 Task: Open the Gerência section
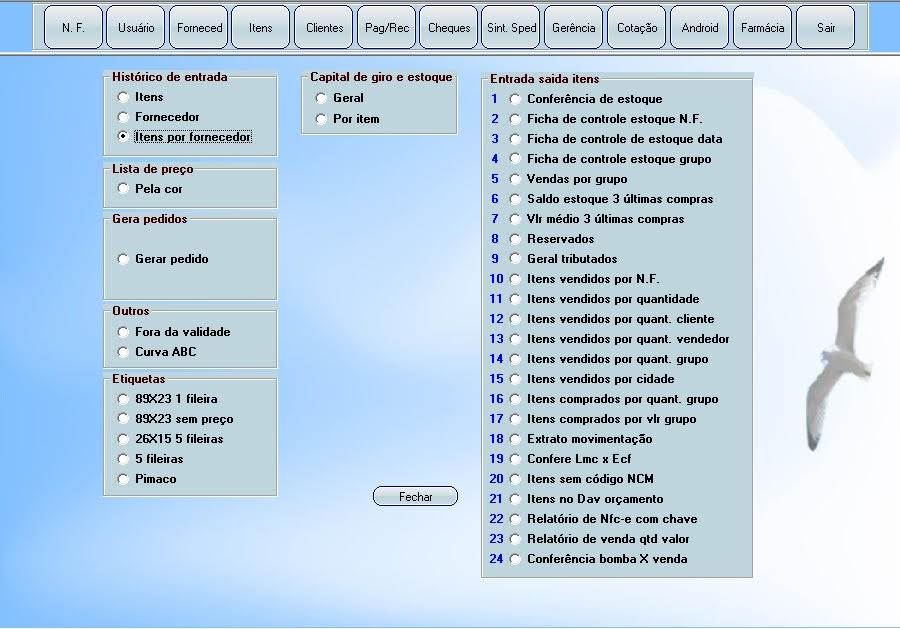(573, 28)
